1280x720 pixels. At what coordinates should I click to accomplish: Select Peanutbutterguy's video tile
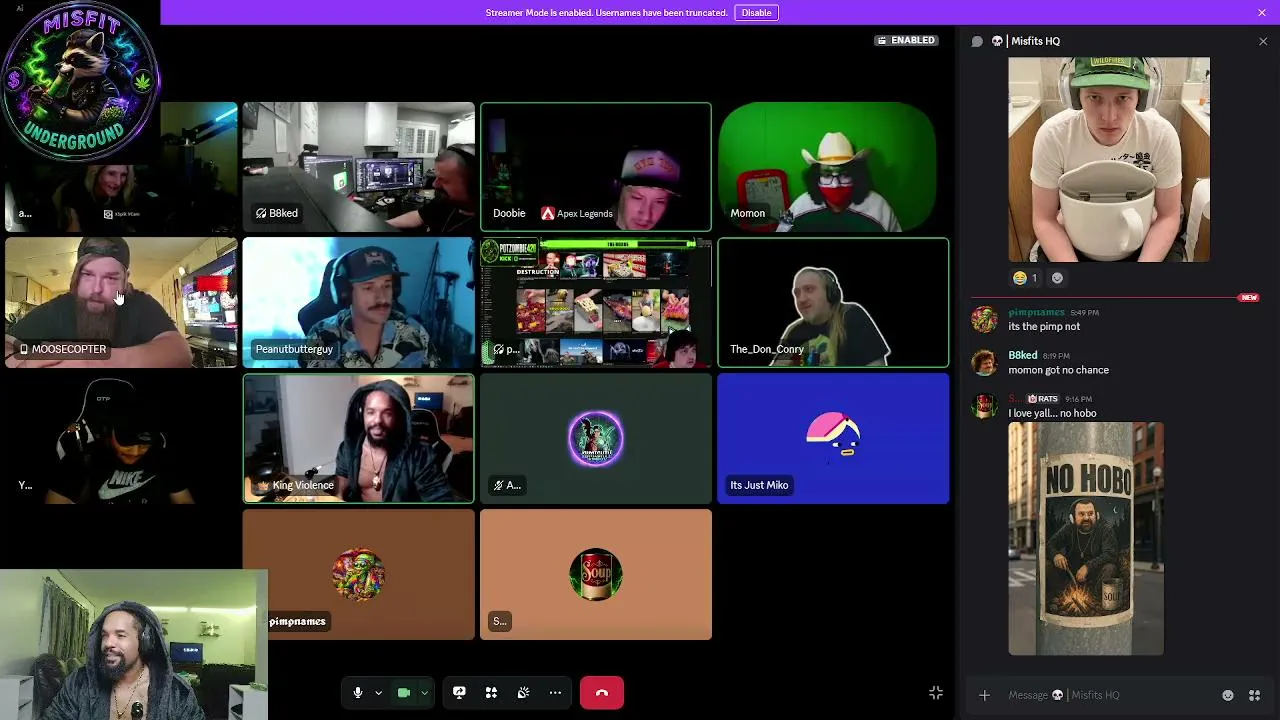click(x=358, y=303)
